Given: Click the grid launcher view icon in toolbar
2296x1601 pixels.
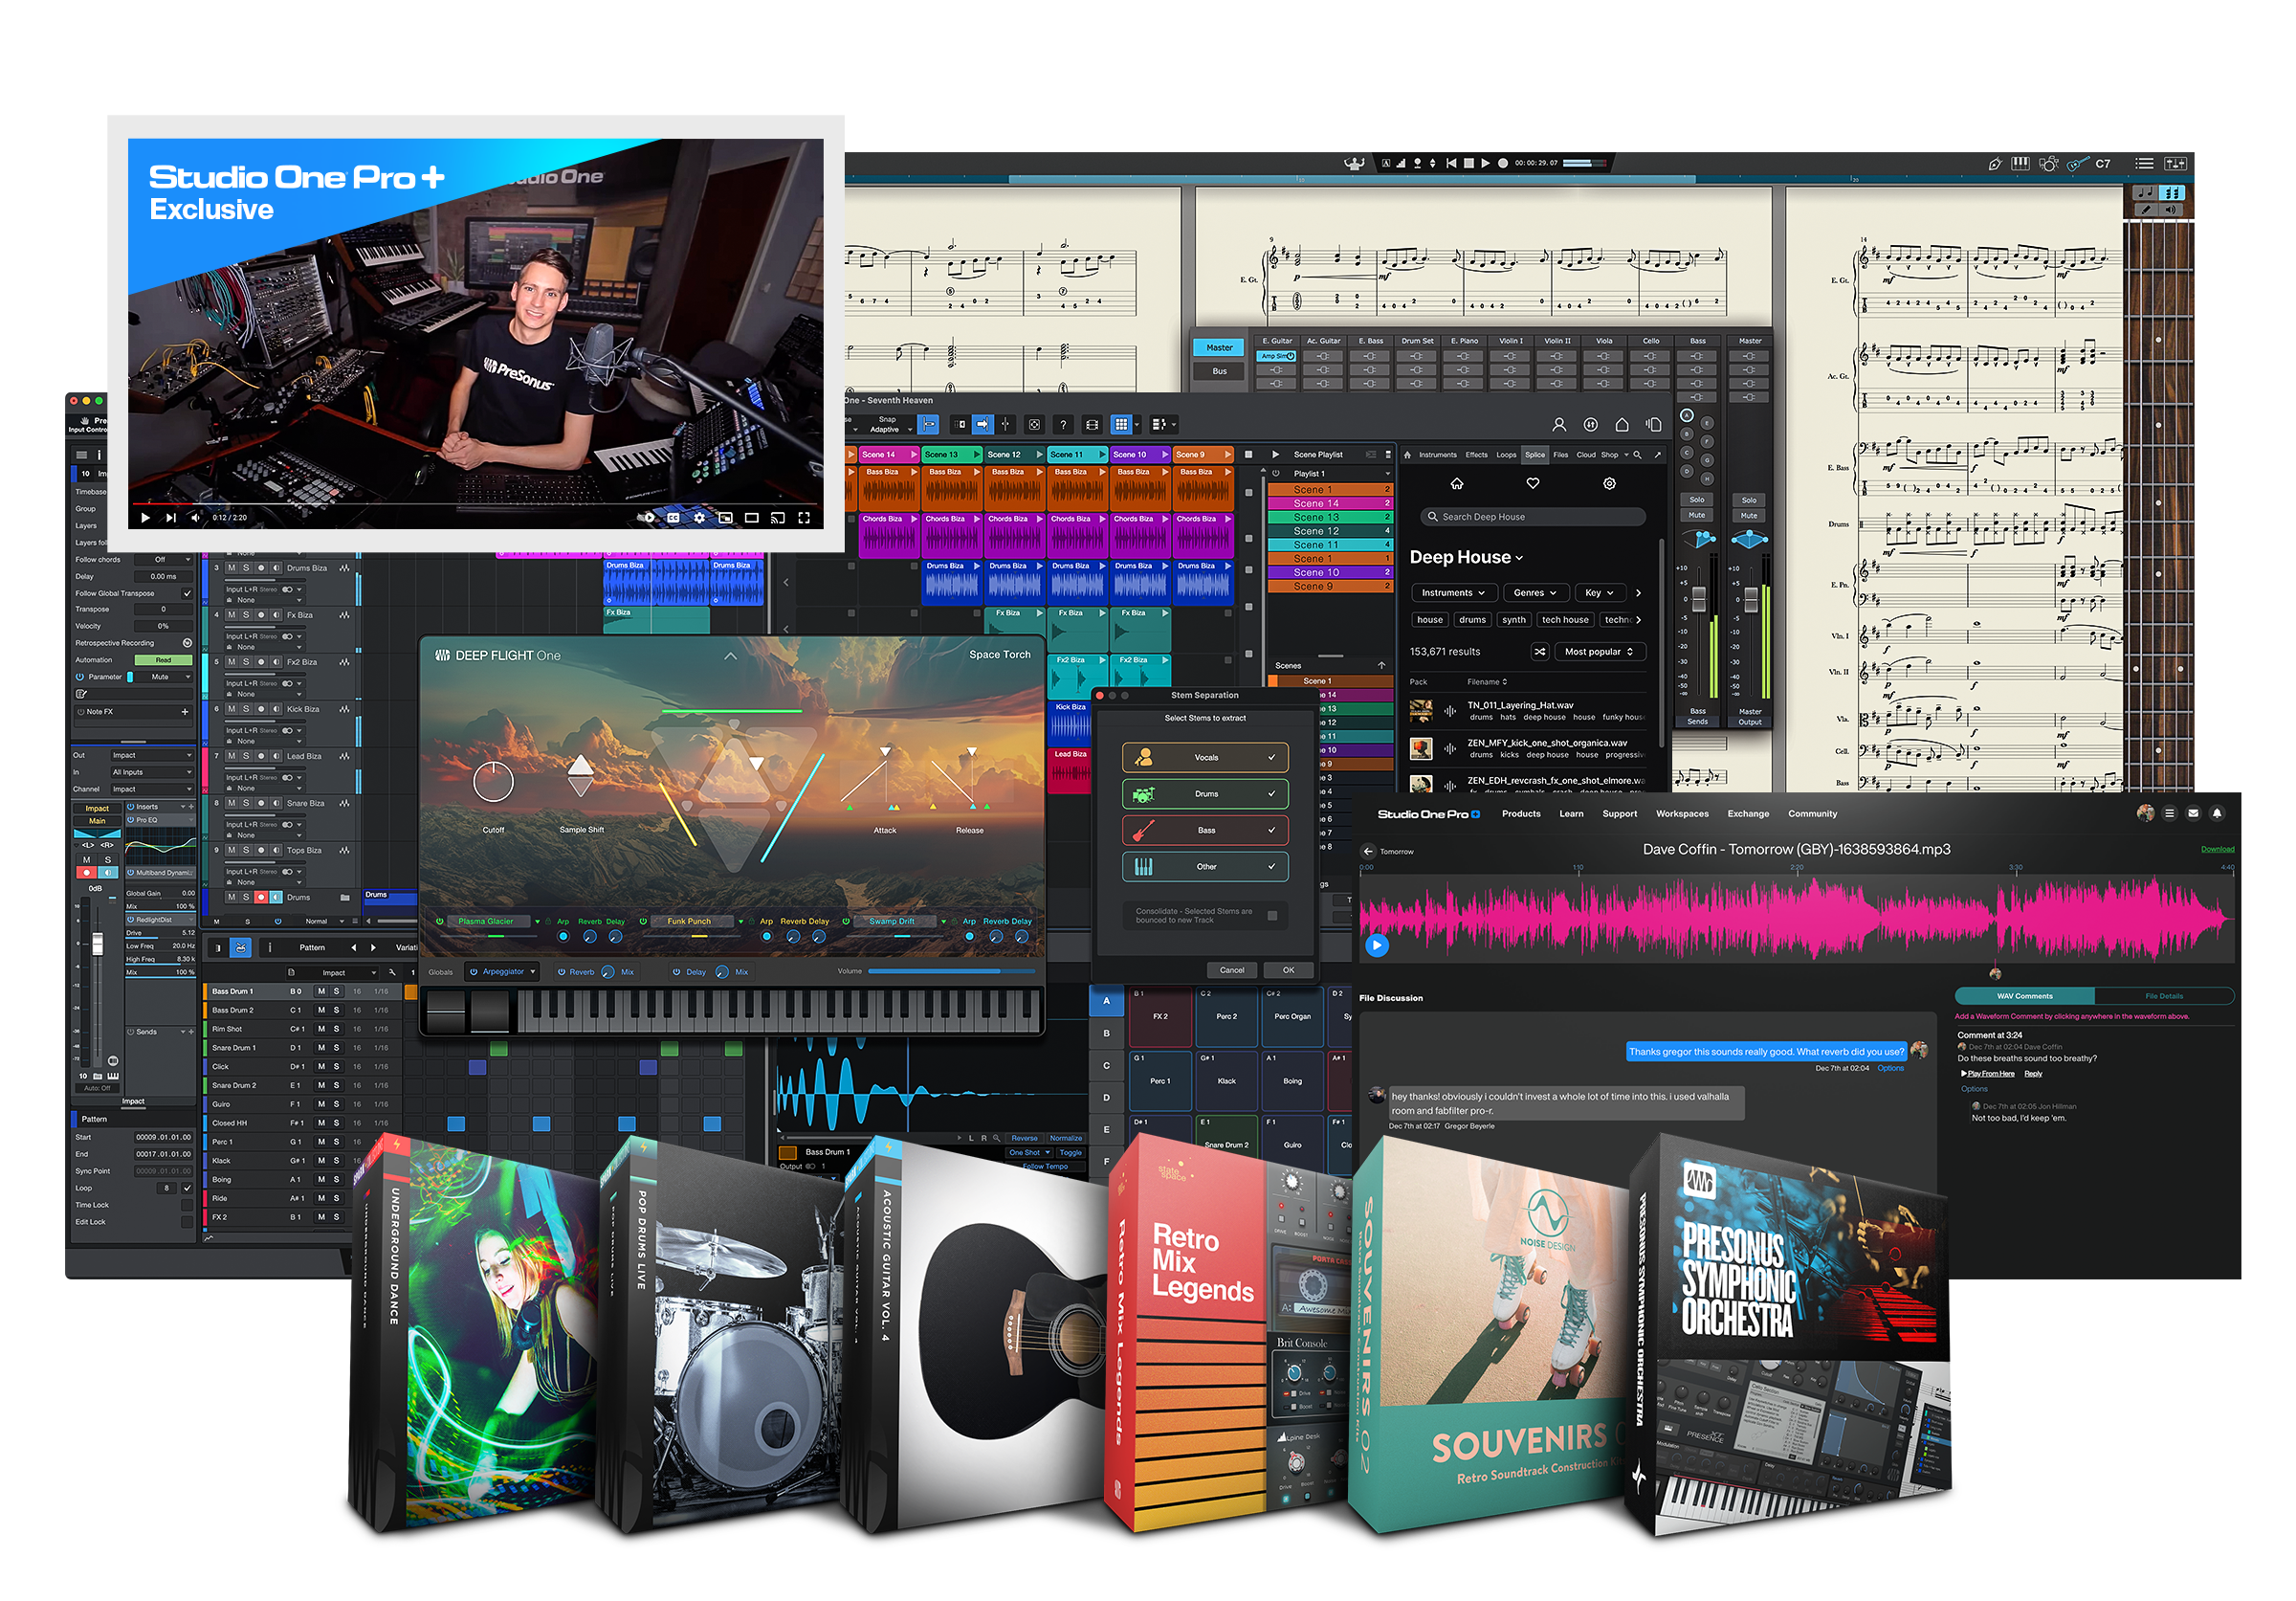Looking at the screenshot, I should 1121,425.
